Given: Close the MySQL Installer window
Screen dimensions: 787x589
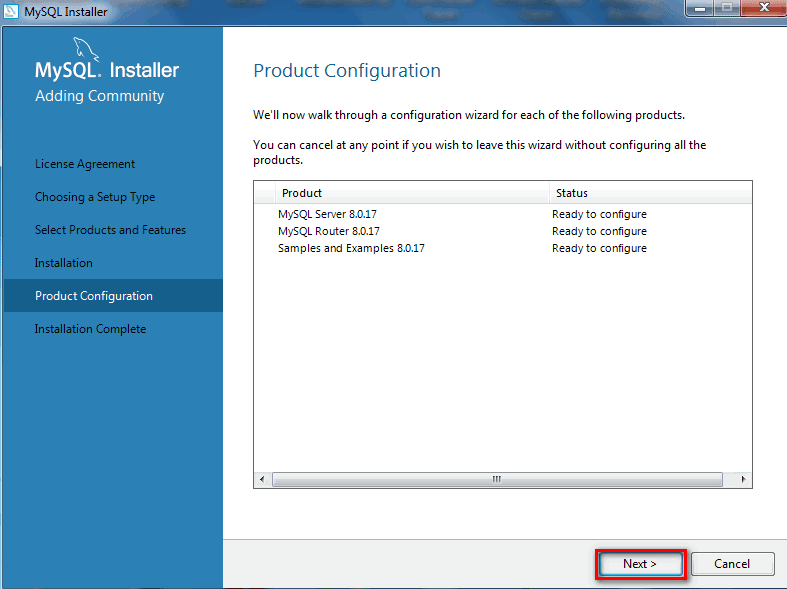Looking at the screenshot, I should click(764, 8).
